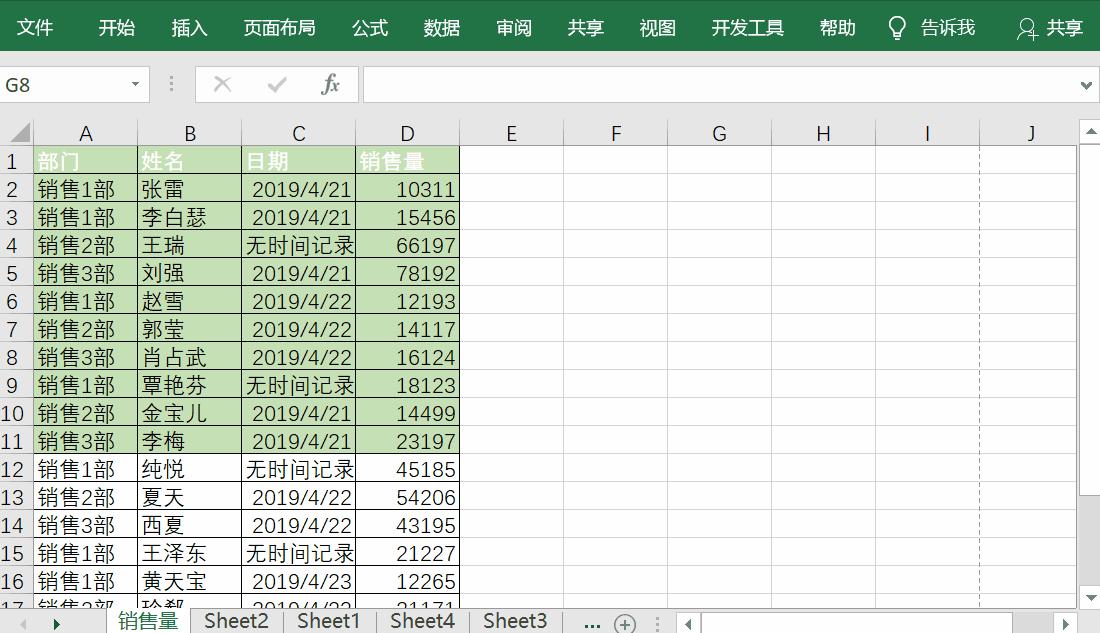Switch to the Sheet2 worksheet tab
The width and height of the screenshot is (1100, 633).
click(236, 621)
